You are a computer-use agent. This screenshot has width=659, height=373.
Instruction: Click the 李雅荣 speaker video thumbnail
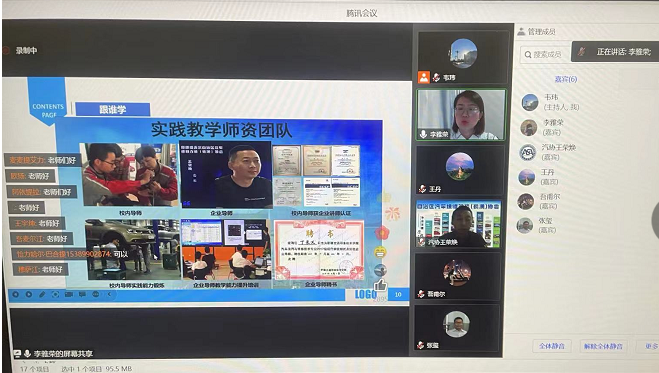point(461,115)
